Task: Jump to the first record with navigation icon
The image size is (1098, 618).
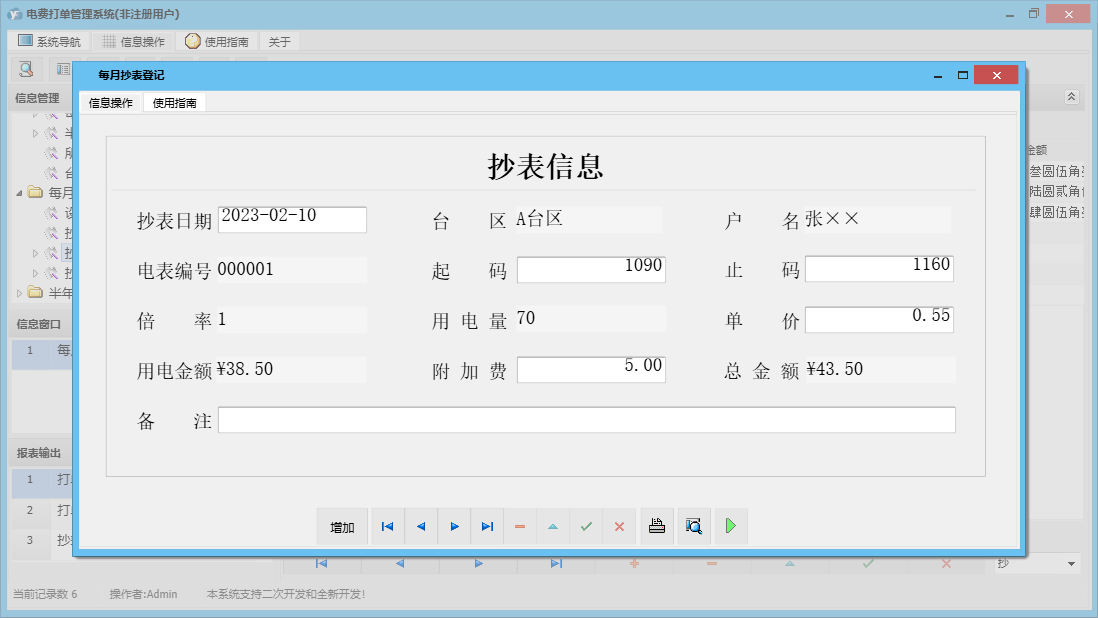Action: 387,526
